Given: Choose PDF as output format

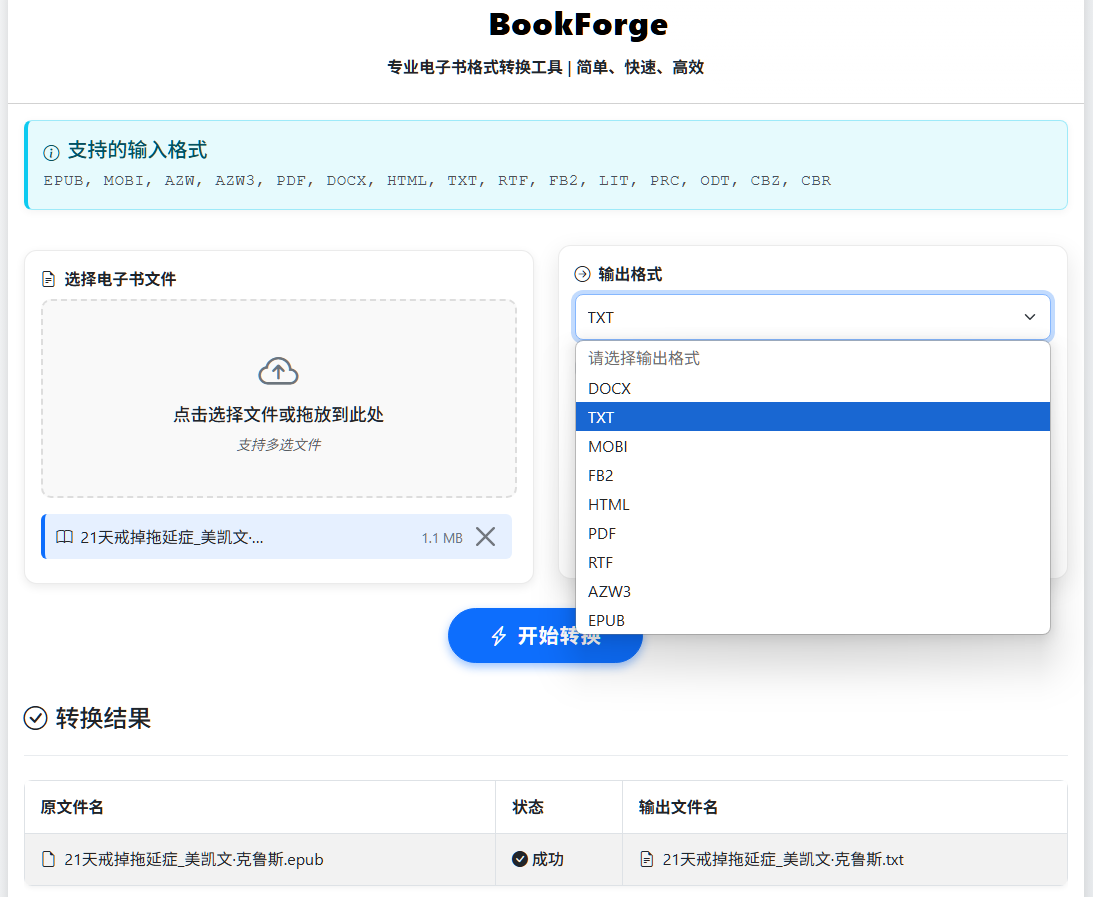Looking at the screenshot, I should pyautogui.click(x=602, y=533).
